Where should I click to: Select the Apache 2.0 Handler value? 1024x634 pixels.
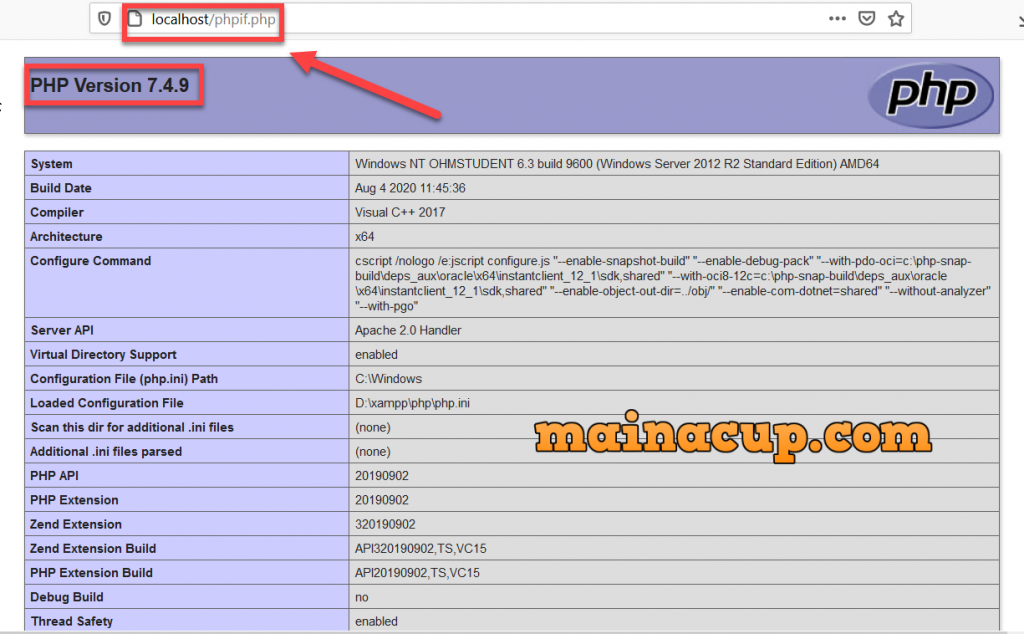point(408,330)
